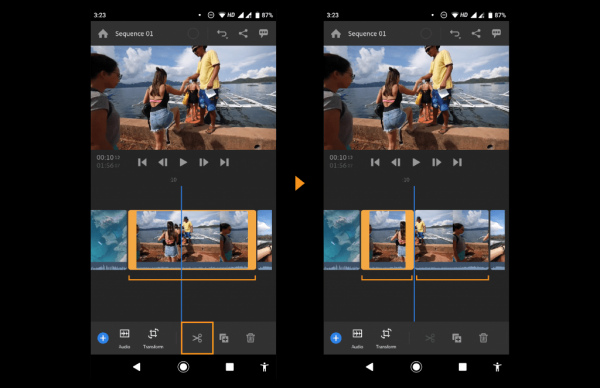Tap Android recents square in right phone
The width and height of the screenshot is (600, 388).
click(463, 367)
